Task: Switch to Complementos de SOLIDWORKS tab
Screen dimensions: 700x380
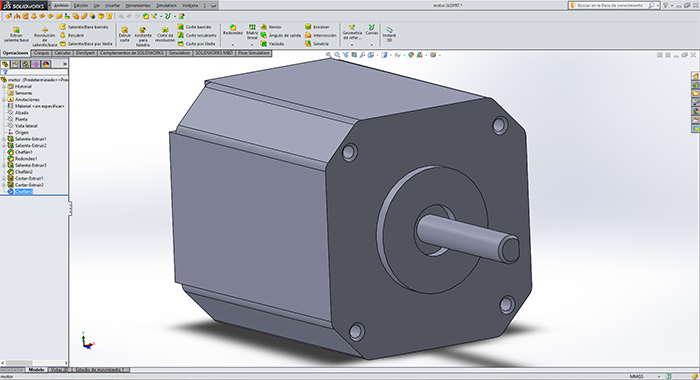Action: pyautogui.click(x=132, y=53)
